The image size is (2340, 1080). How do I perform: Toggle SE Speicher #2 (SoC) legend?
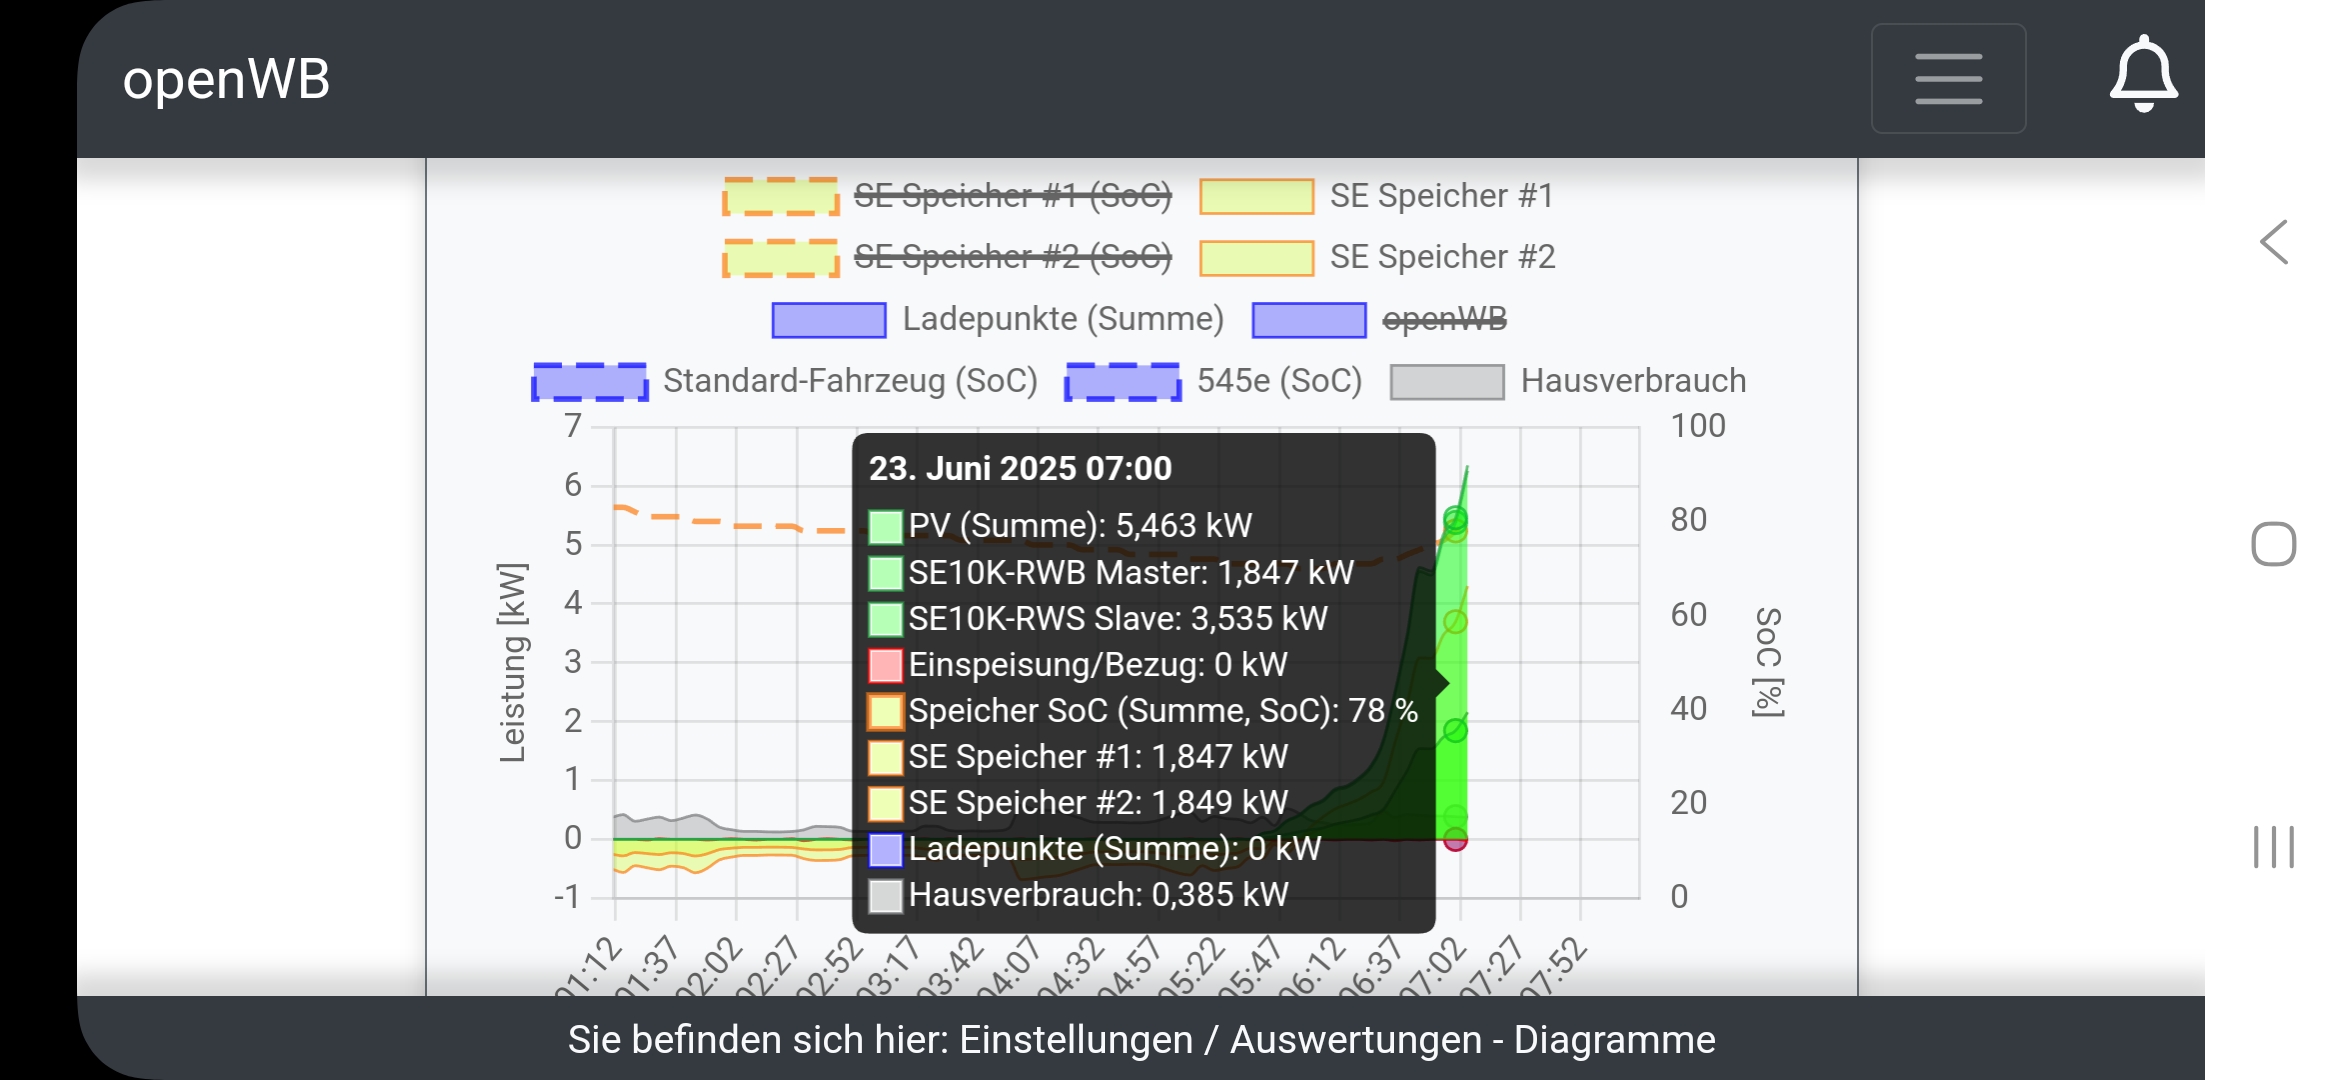pyautogui.click(x=1011, y=257)
